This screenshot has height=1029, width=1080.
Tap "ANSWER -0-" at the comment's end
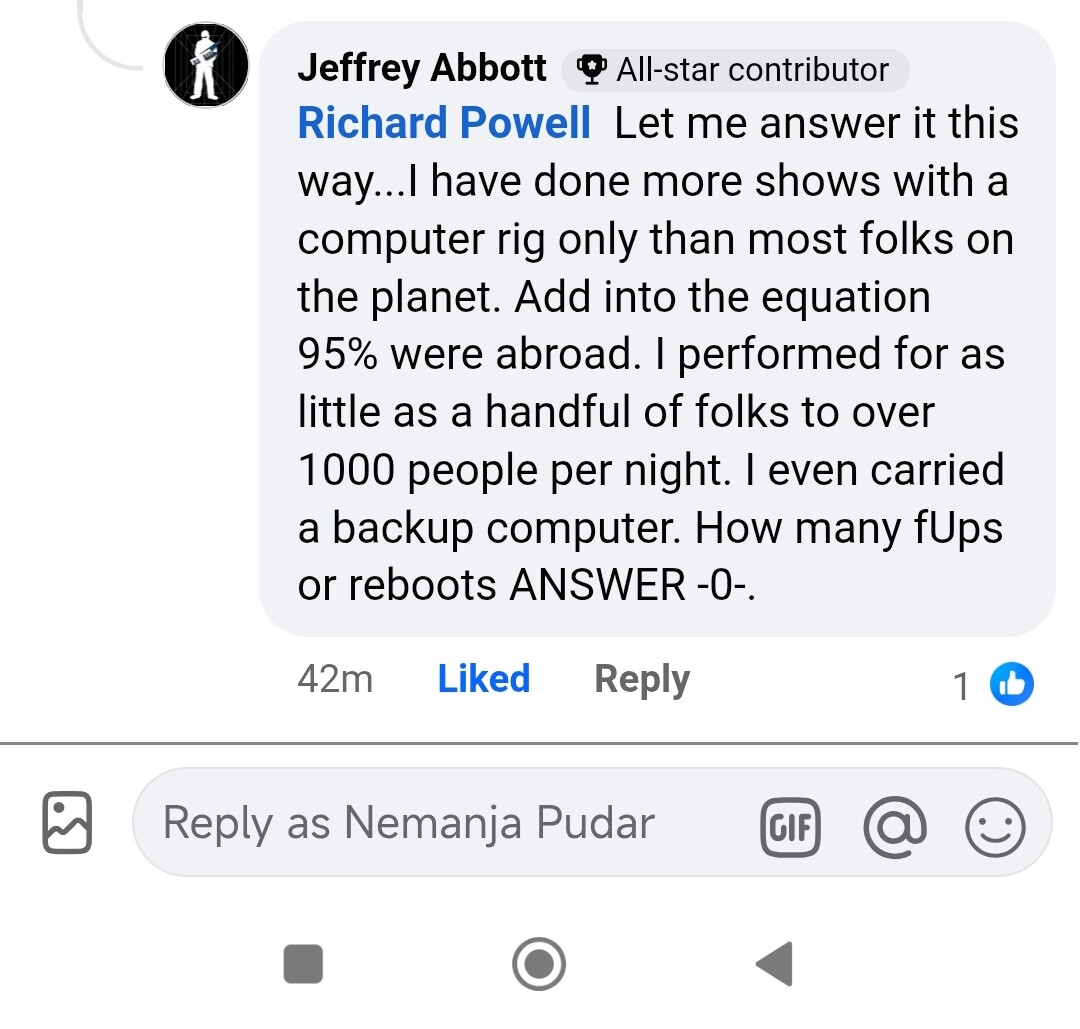[631, 586]
